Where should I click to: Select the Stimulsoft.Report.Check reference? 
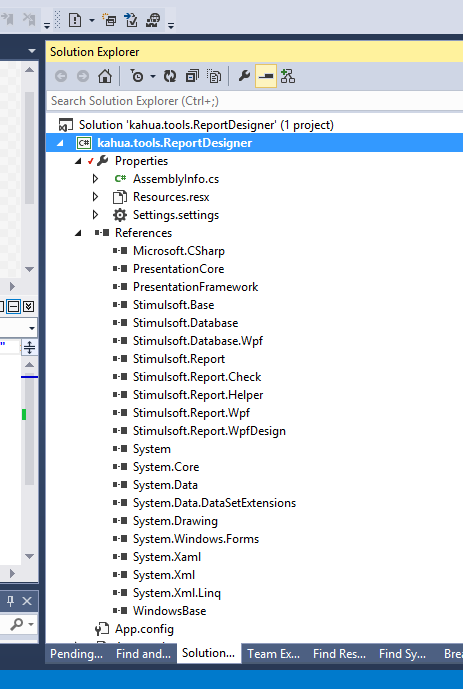click(x=197, y=377)
